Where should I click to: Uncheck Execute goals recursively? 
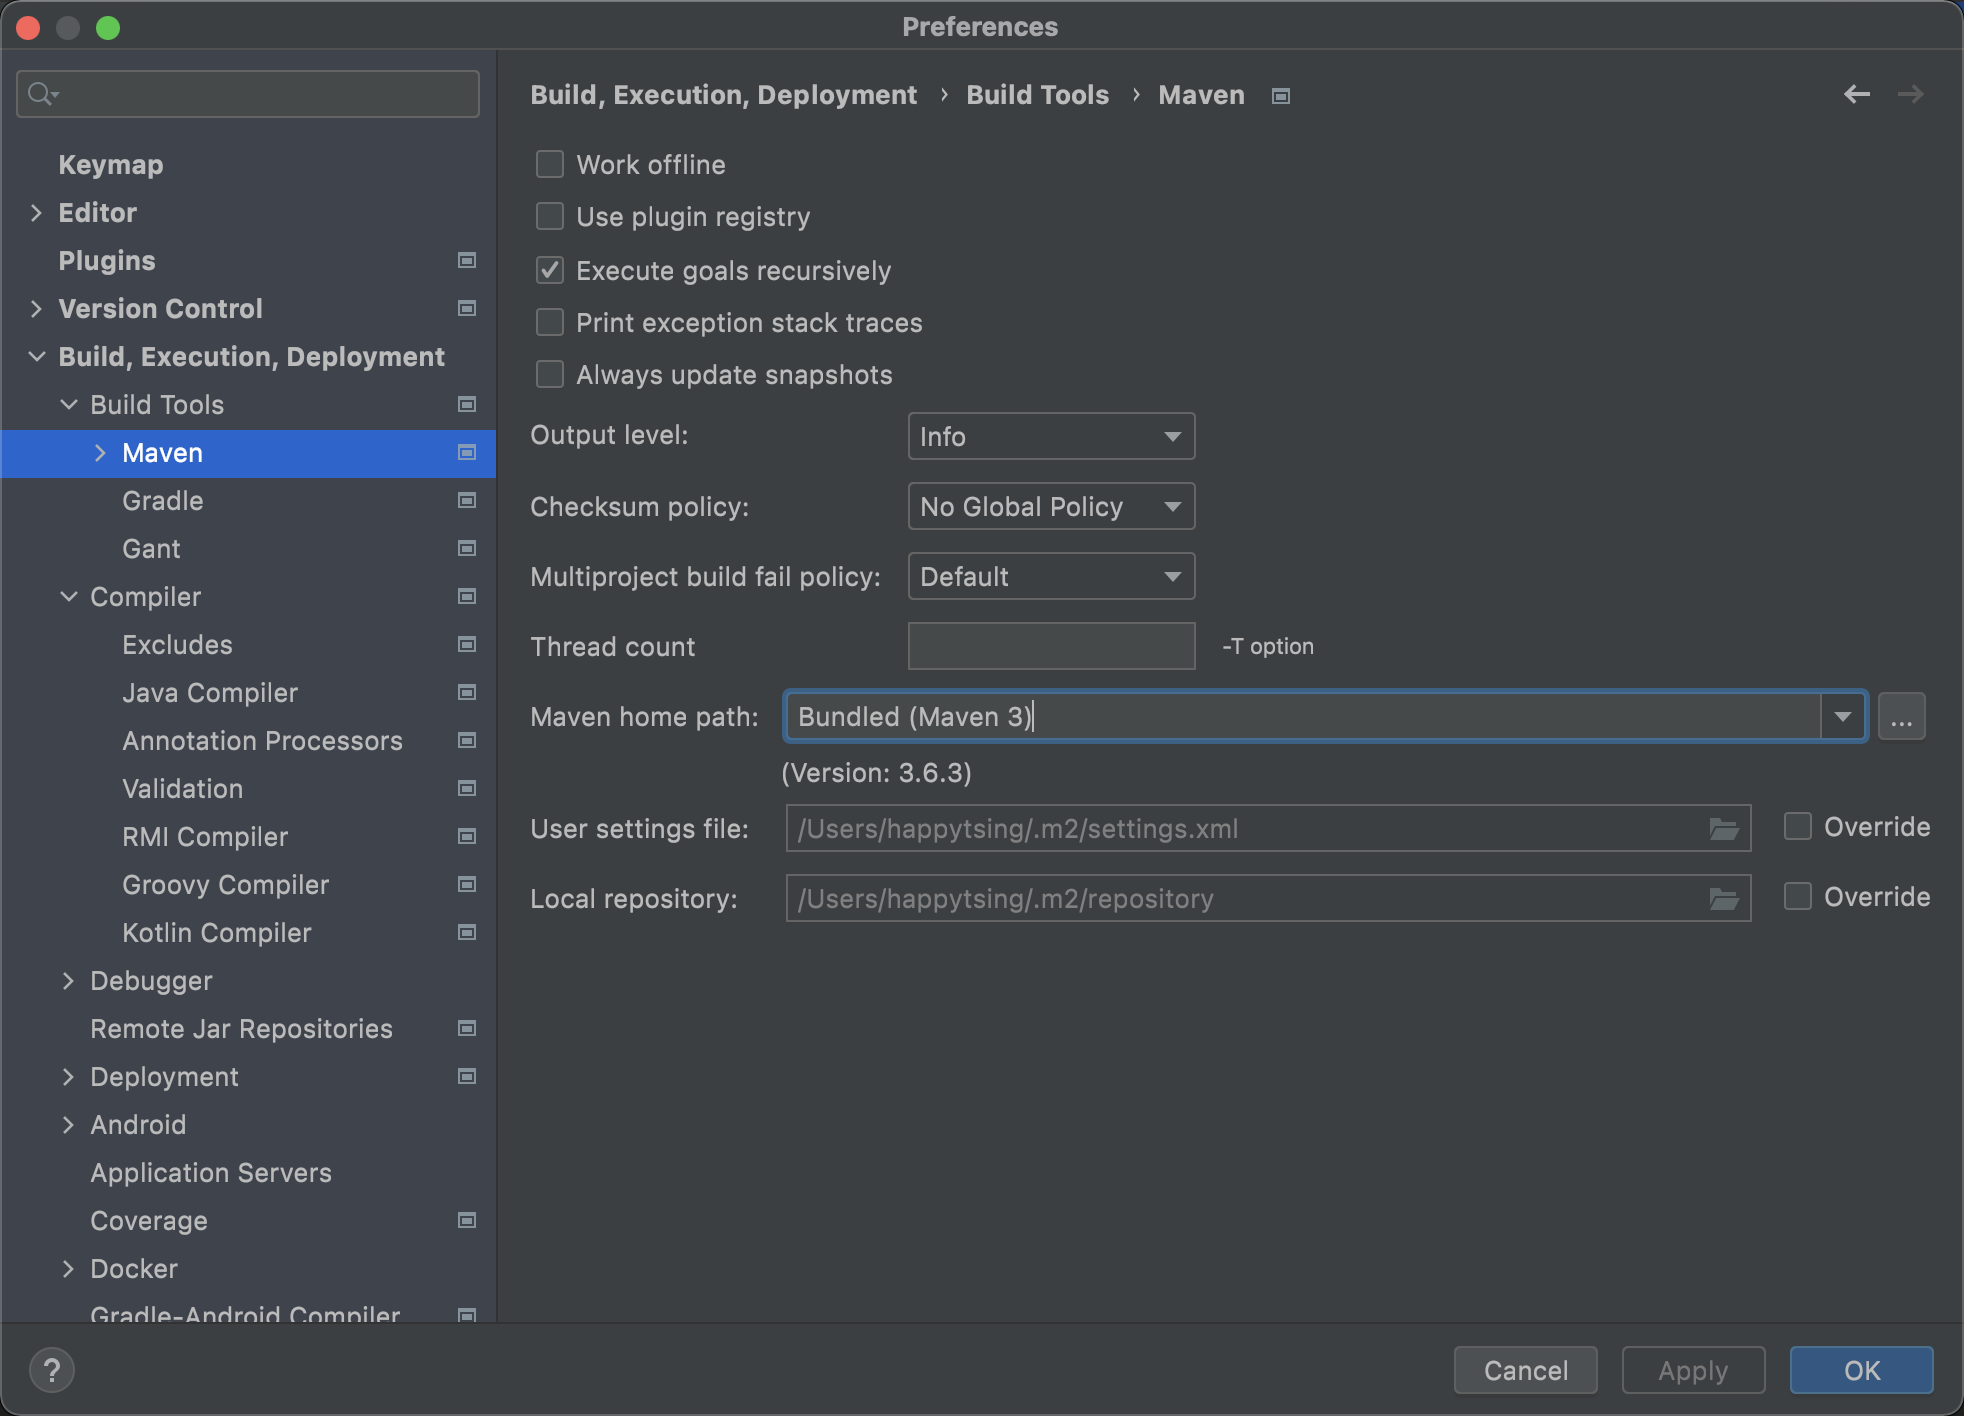pyautogui.click(x=550, y=270)
